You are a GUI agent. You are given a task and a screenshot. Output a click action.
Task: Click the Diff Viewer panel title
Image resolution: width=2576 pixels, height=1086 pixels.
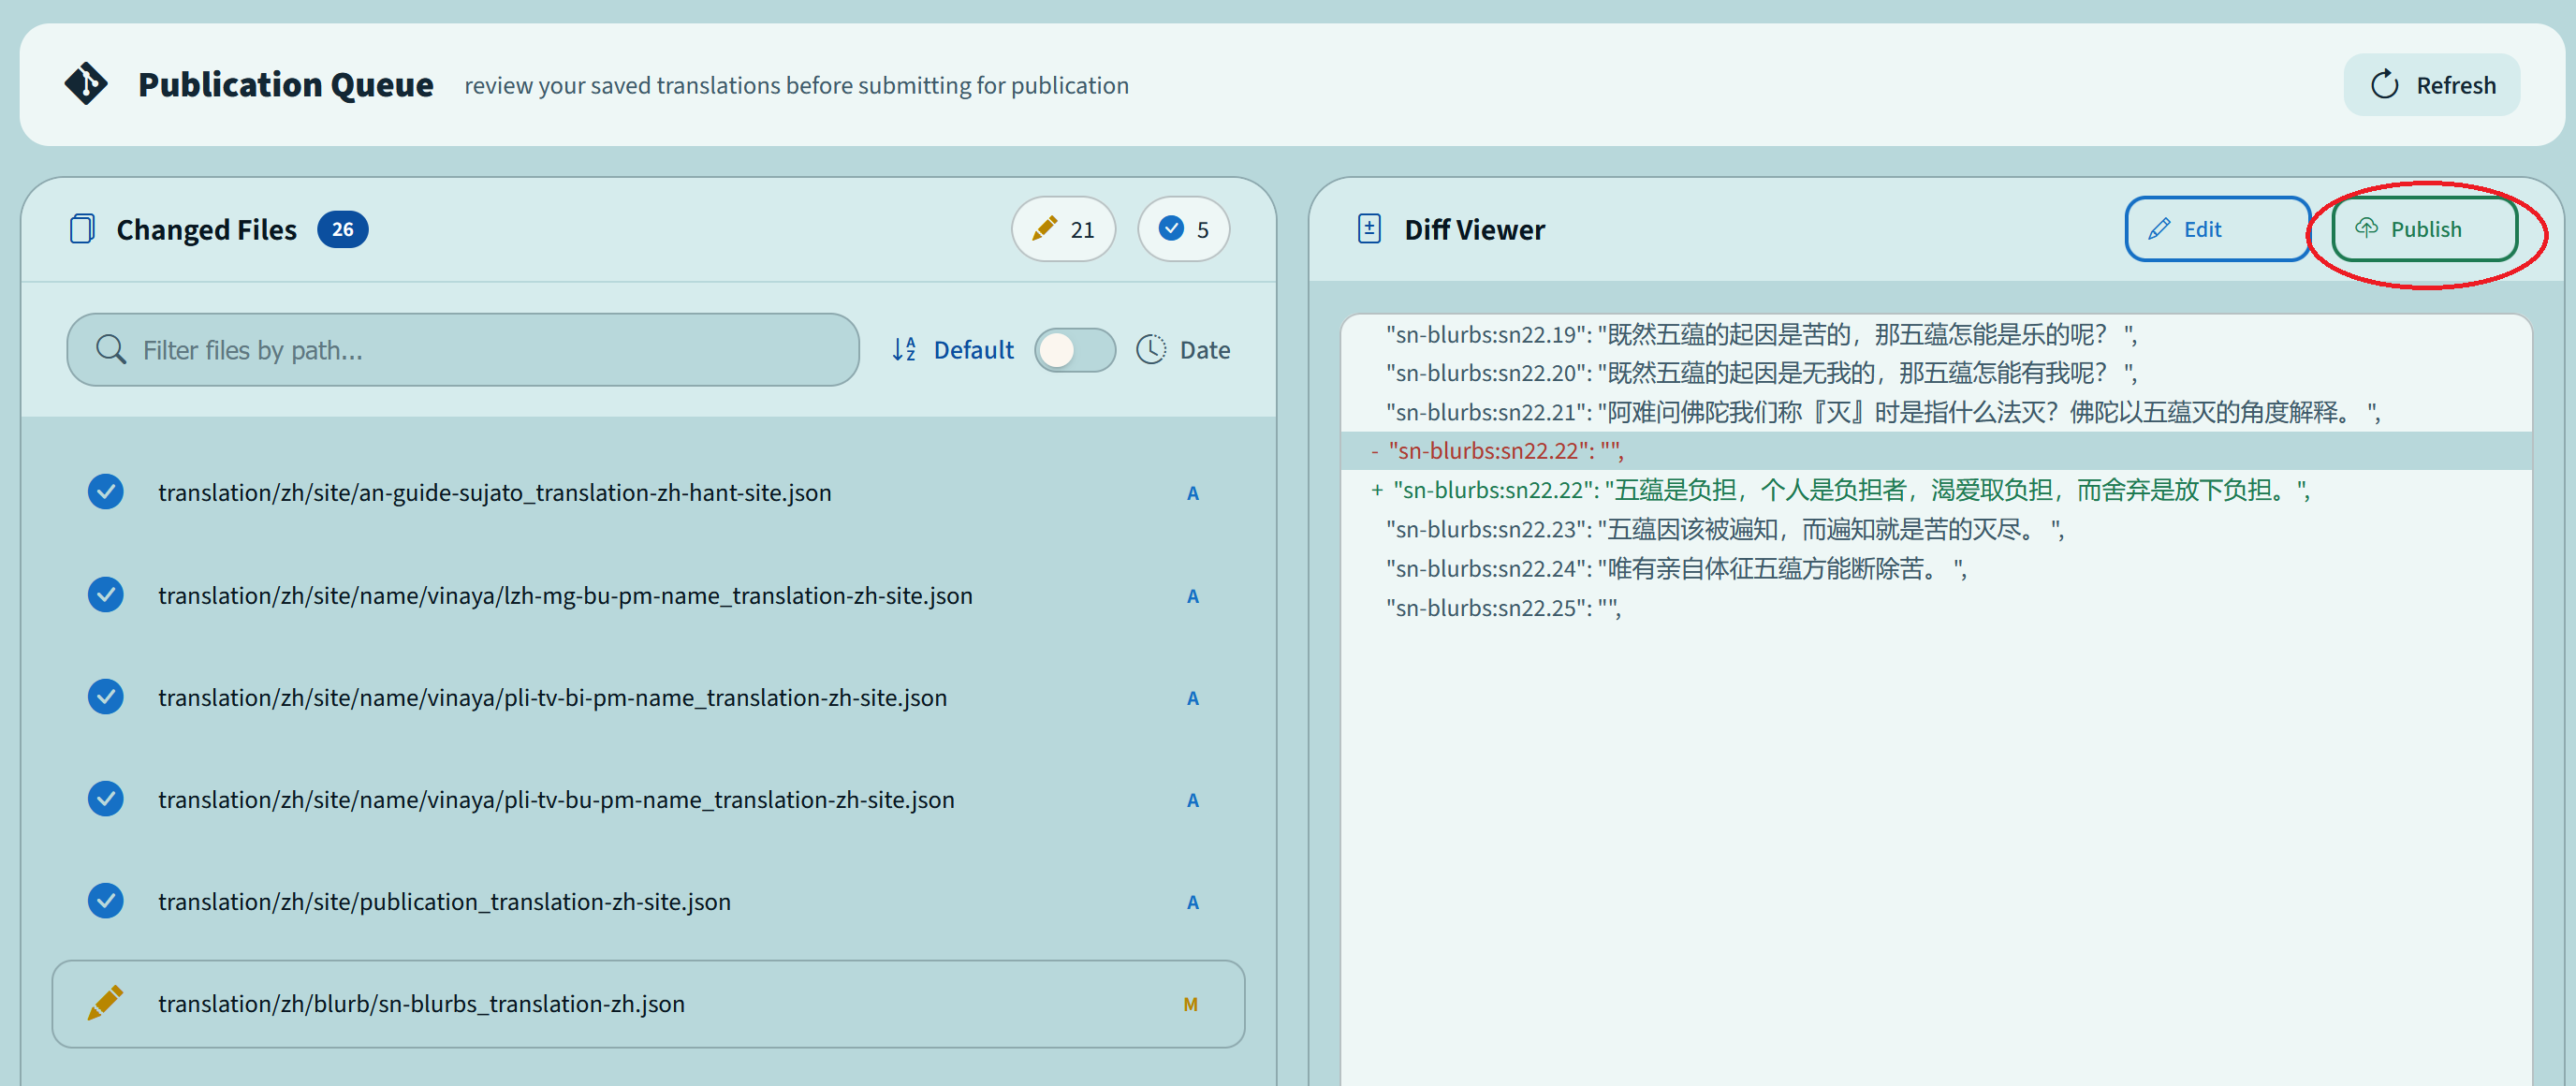click(x=1474, y=230)
